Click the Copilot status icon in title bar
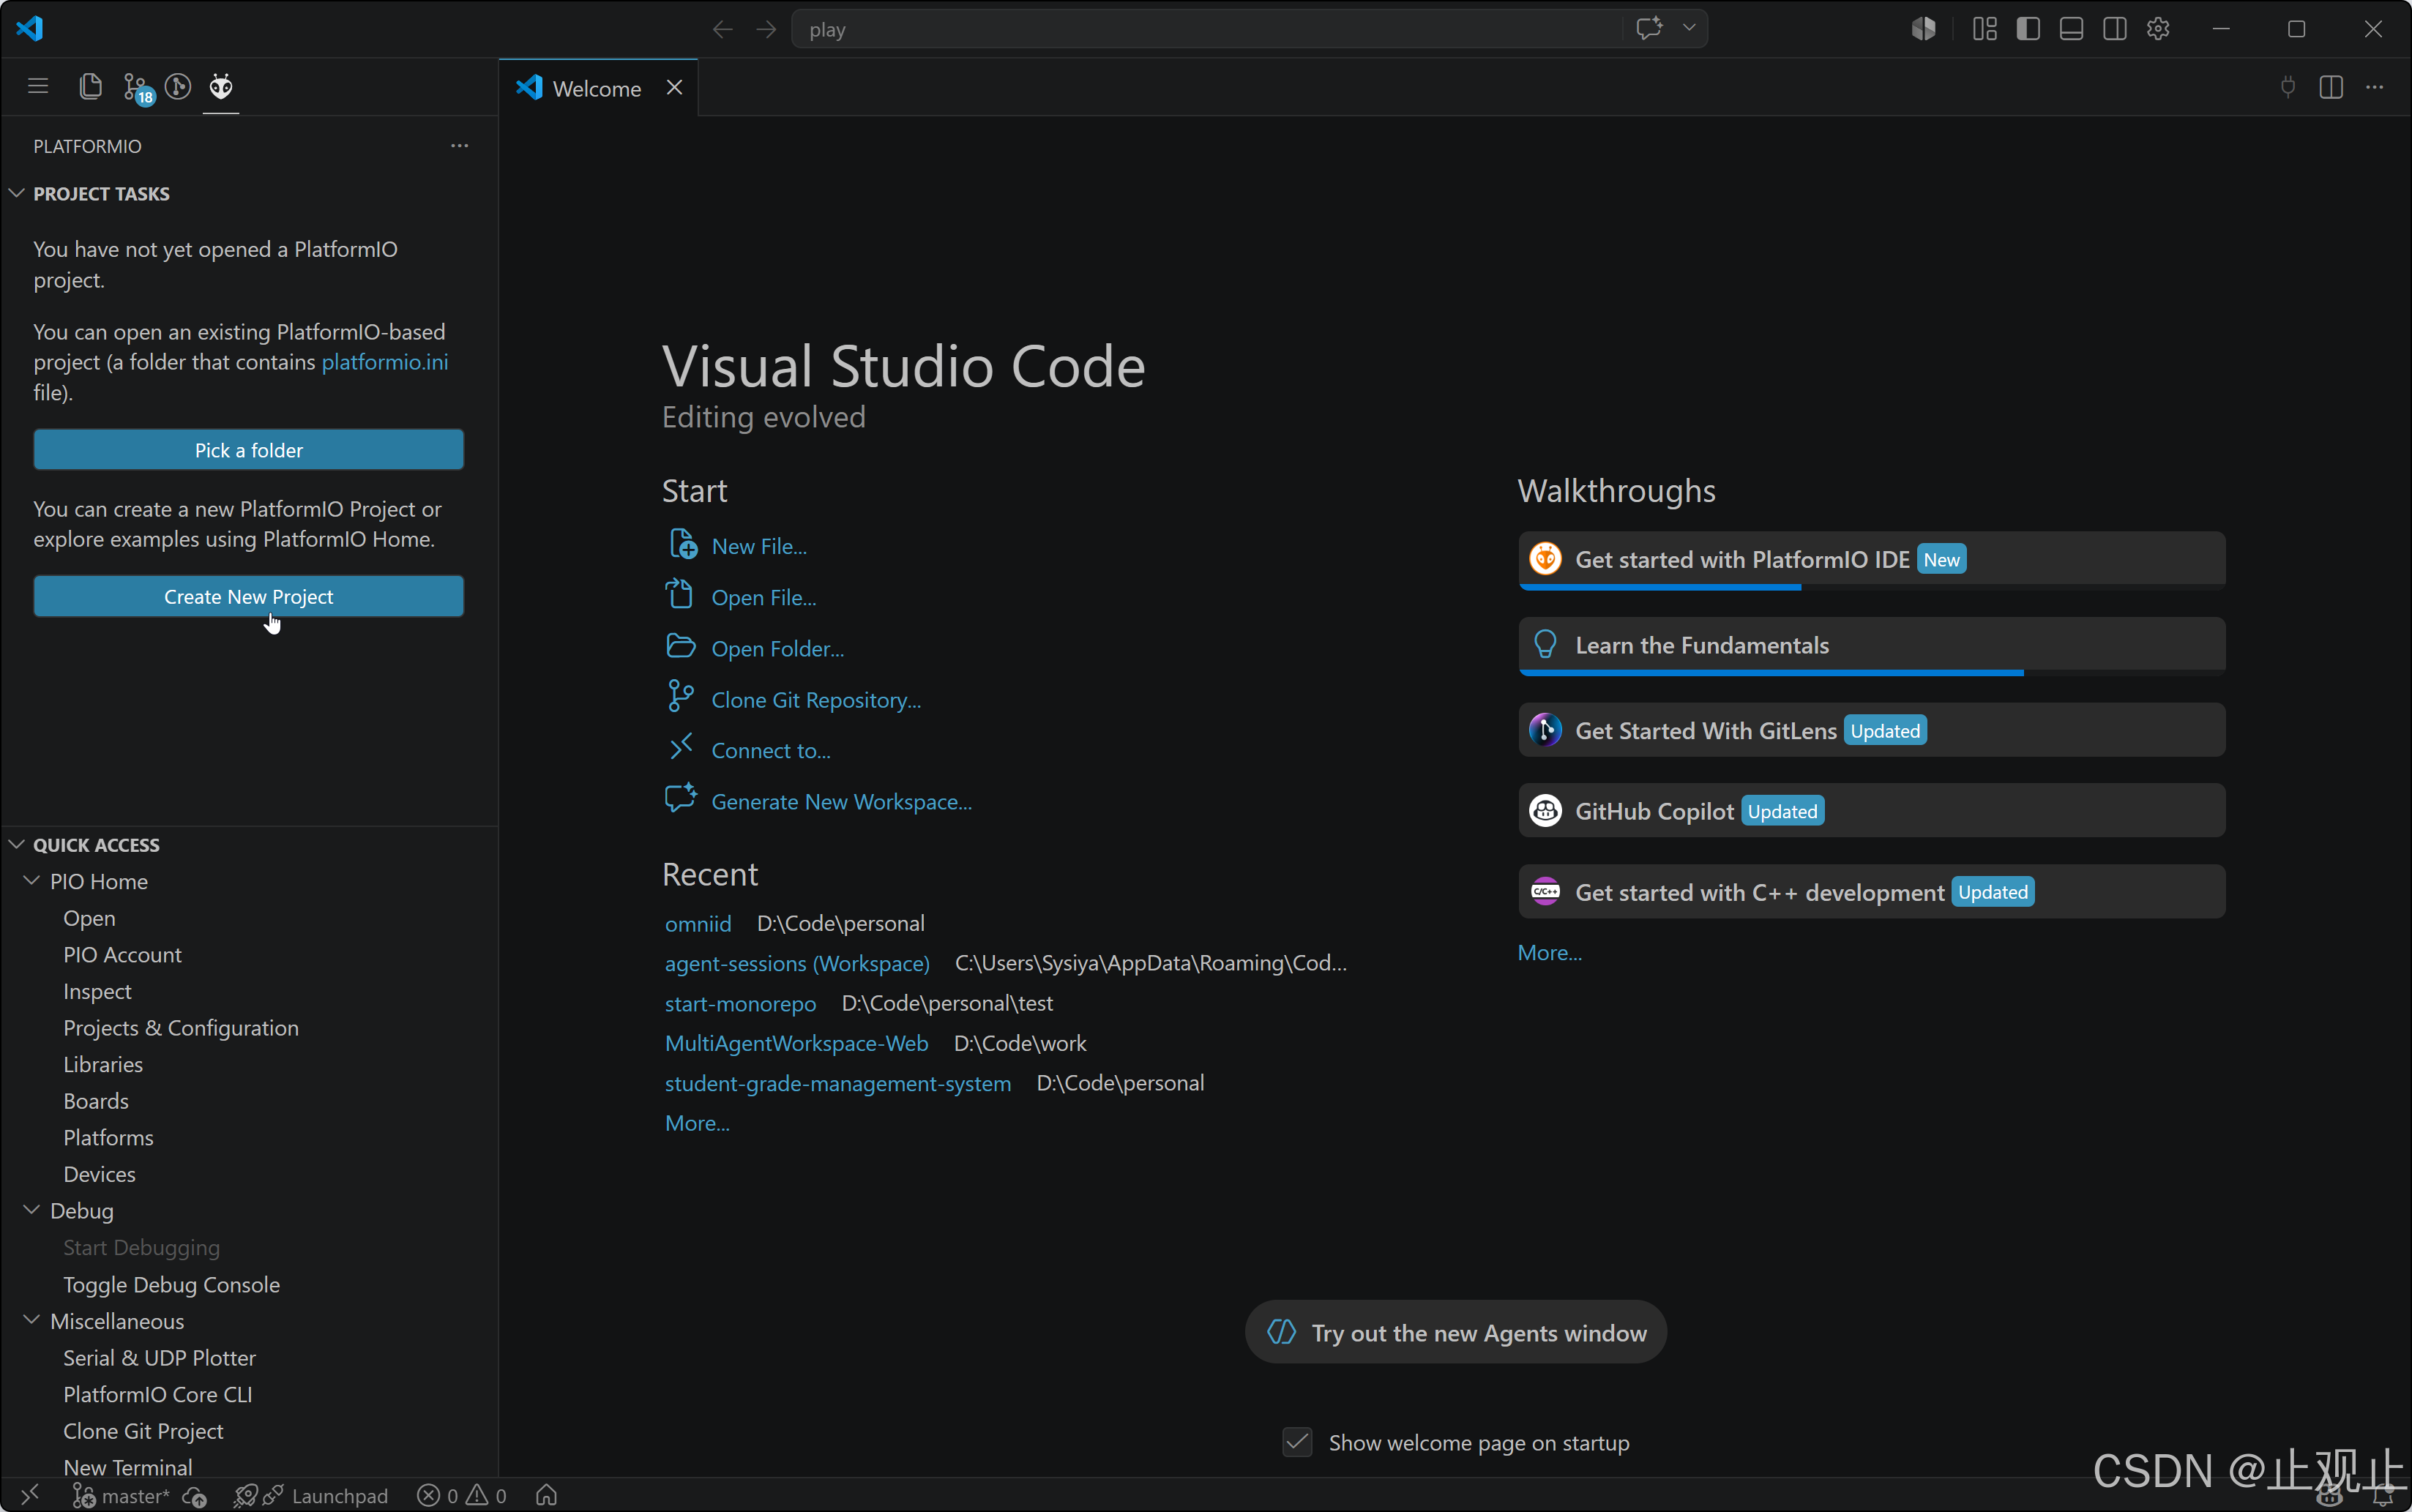The width and height of the screenshot is (2412, 1512). tap(1923, 29)
